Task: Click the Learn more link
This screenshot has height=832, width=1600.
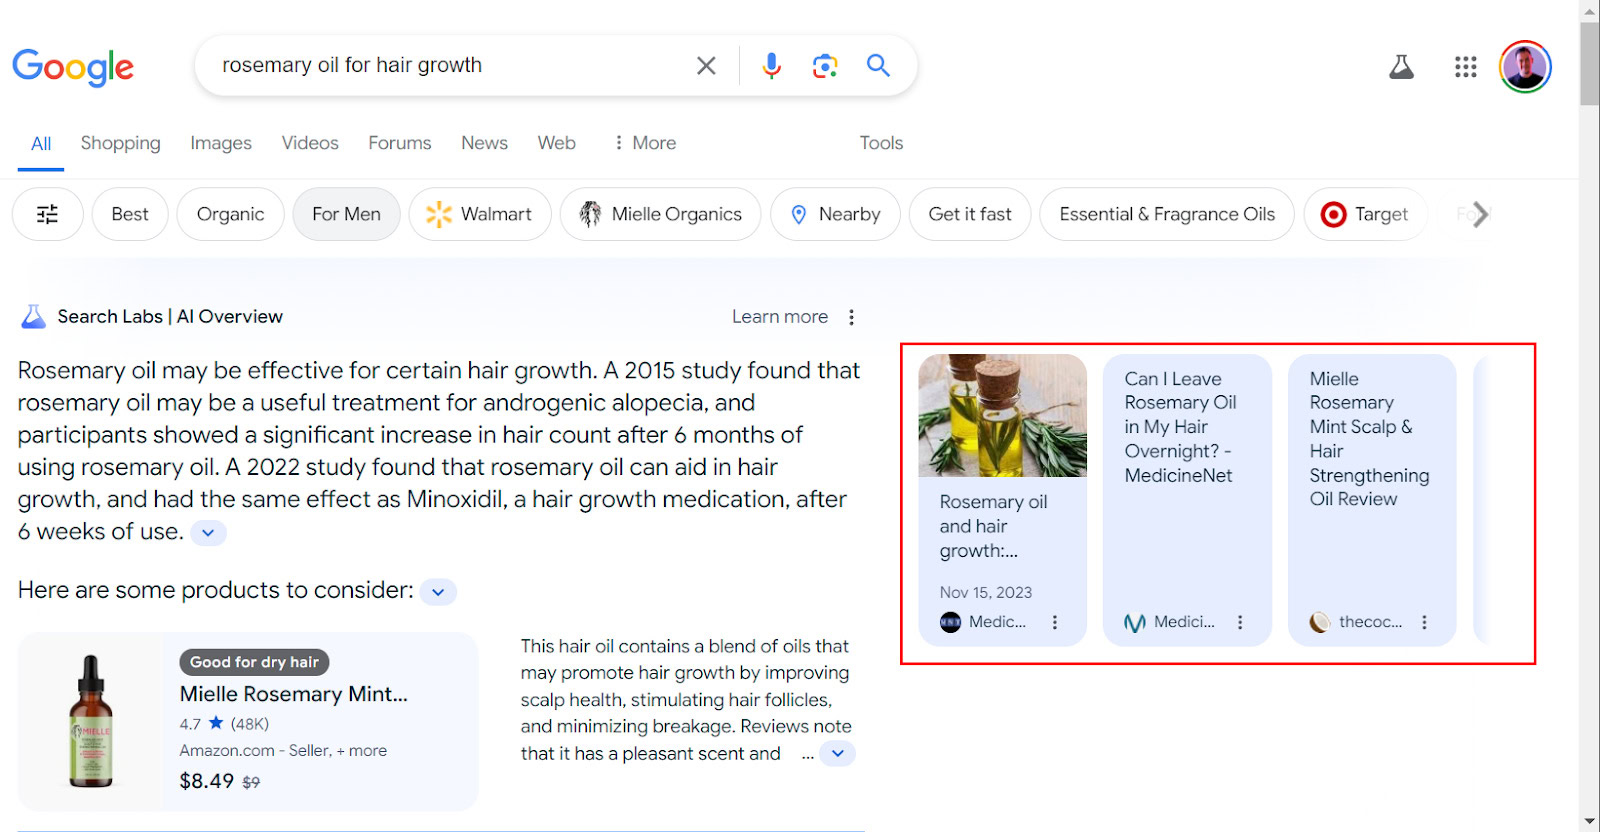Action: click(780, 317)
